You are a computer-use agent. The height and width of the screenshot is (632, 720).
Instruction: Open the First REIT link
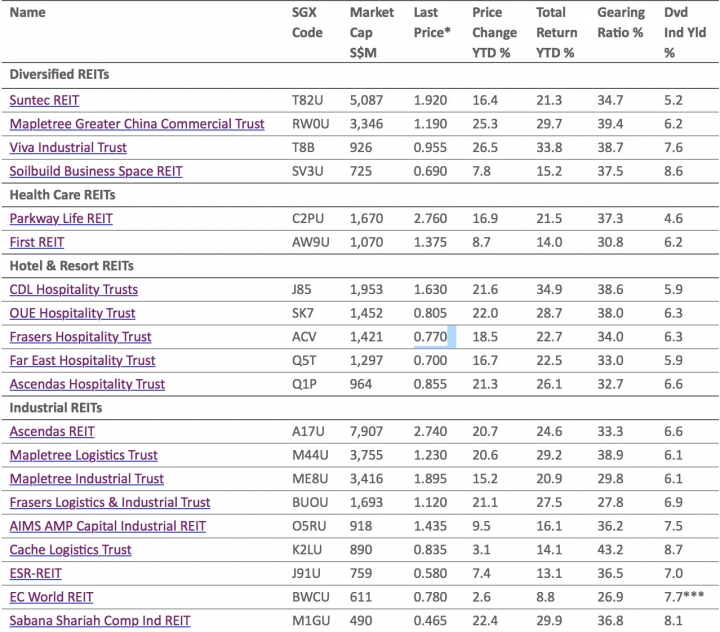tap(37, 242)
